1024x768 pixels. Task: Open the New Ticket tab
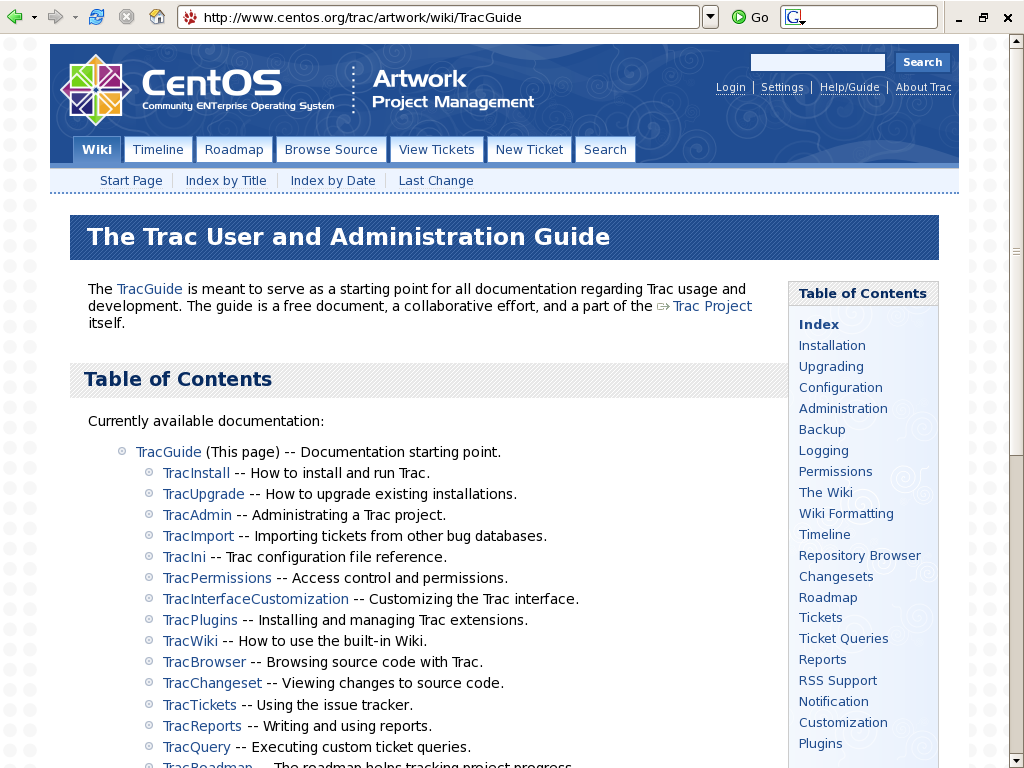pyautogui.click(x=529, y=150)
